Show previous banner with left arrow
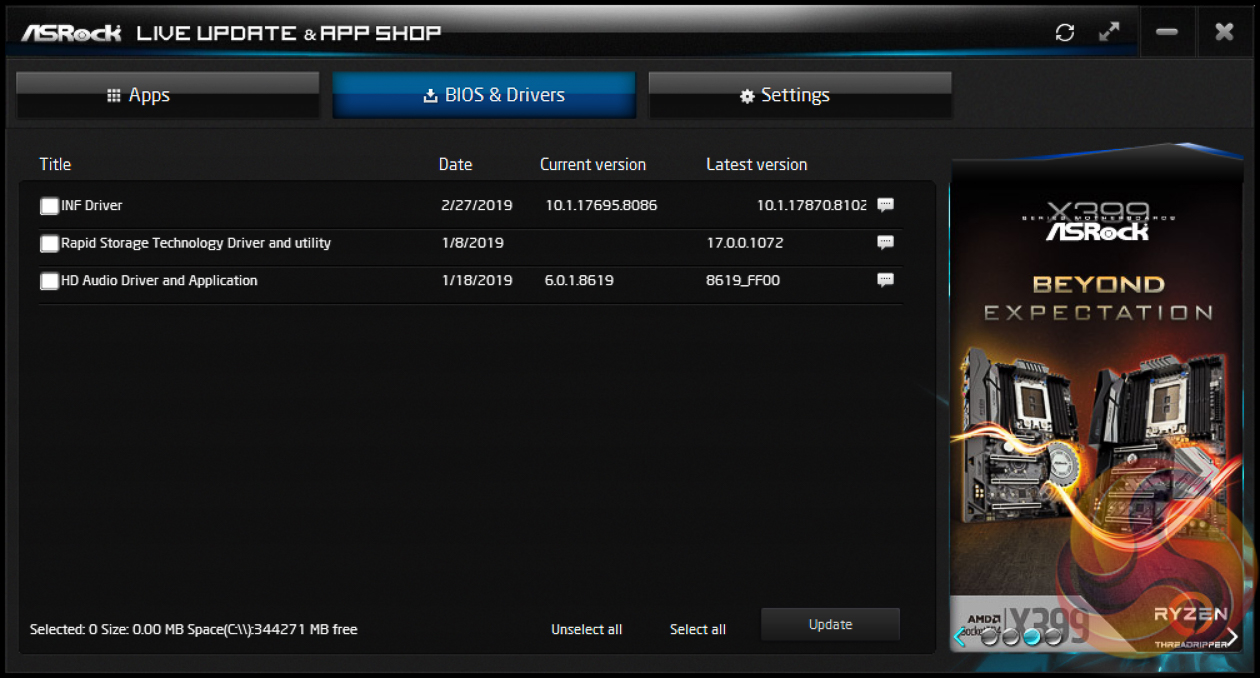The width and height of the screenshot is (1260, 678). pos(961,637)
